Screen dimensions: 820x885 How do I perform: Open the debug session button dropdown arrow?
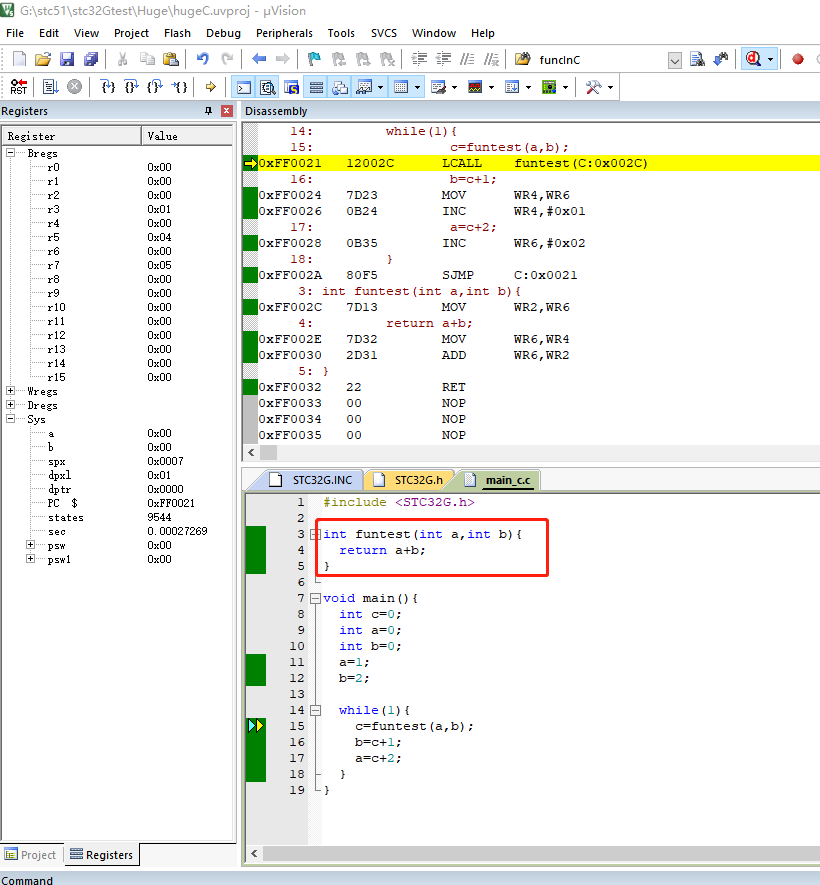[770, 59]
